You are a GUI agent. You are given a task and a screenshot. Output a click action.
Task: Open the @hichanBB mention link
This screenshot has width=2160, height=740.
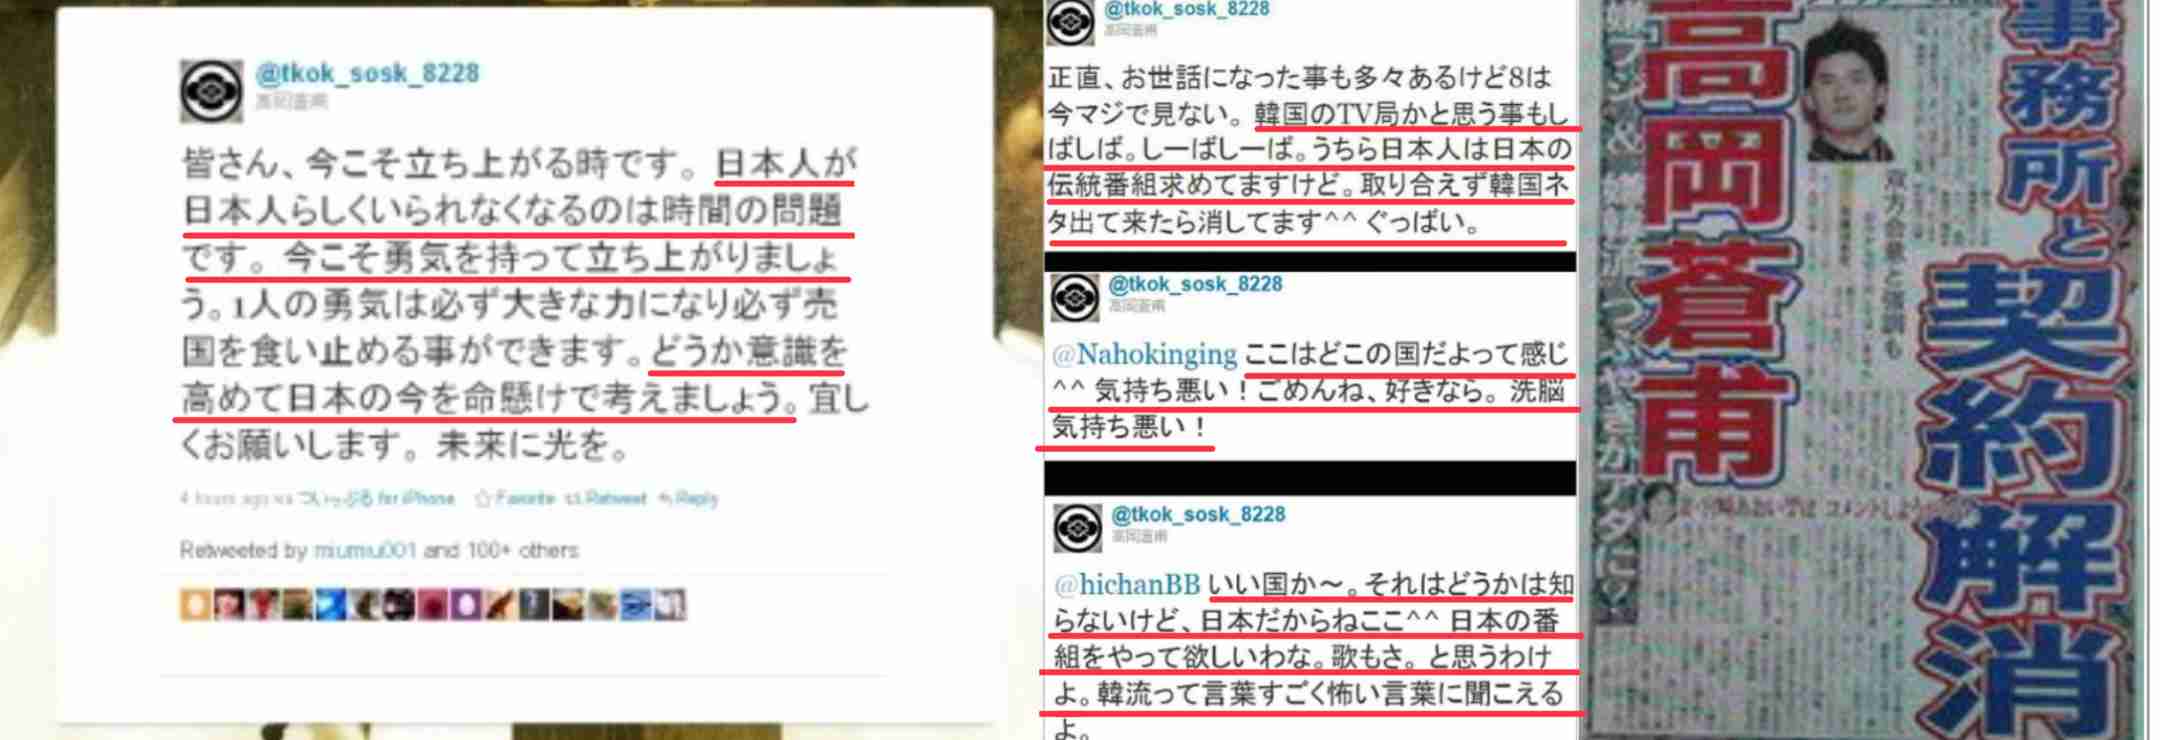(x=1126, y=584)
